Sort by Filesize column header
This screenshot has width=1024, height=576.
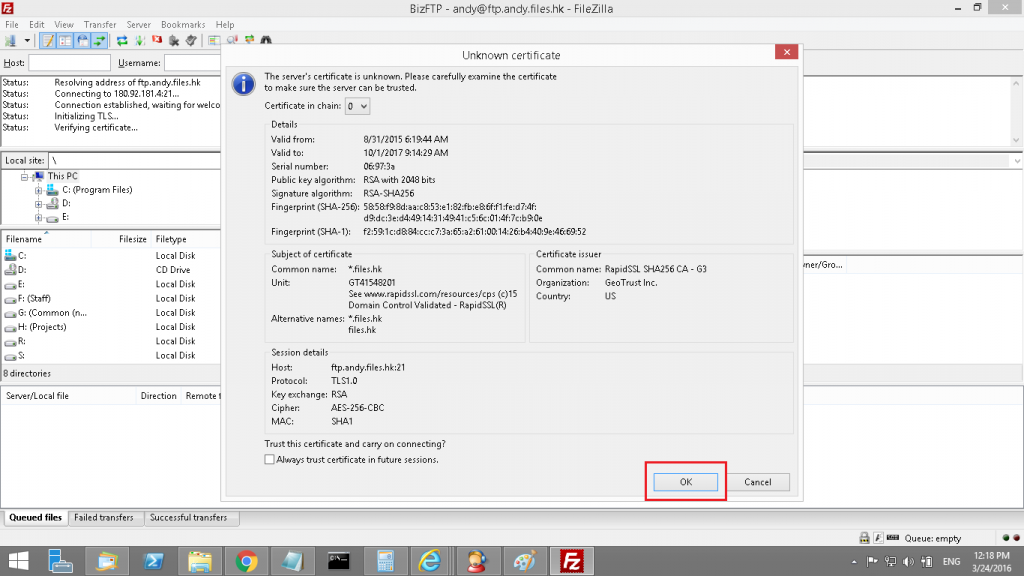(121, 239)
